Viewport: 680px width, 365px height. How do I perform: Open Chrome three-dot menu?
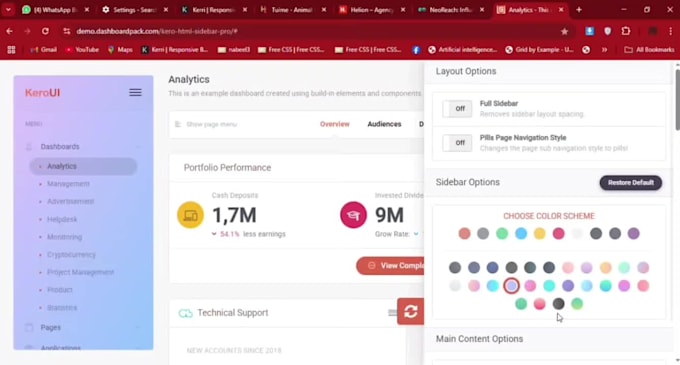point(670,31)
